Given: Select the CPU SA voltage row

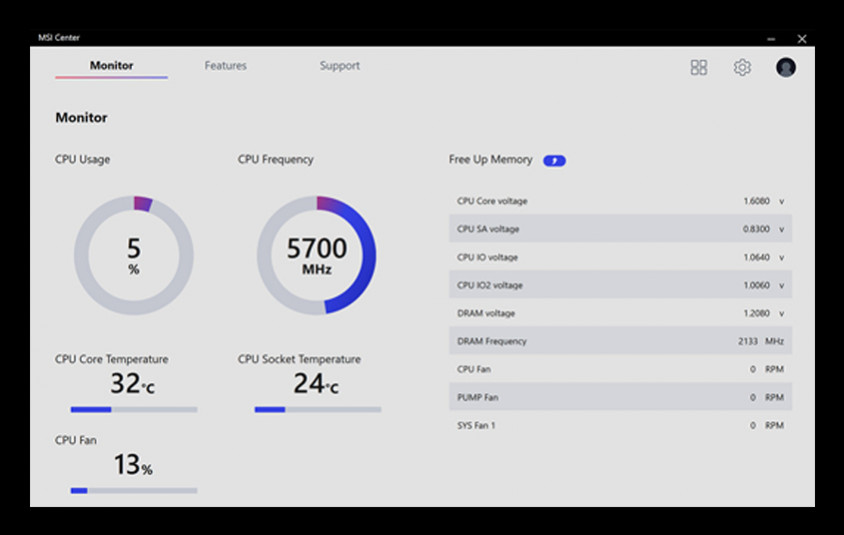Looking at the screenshot, I should tap(620, 229).
